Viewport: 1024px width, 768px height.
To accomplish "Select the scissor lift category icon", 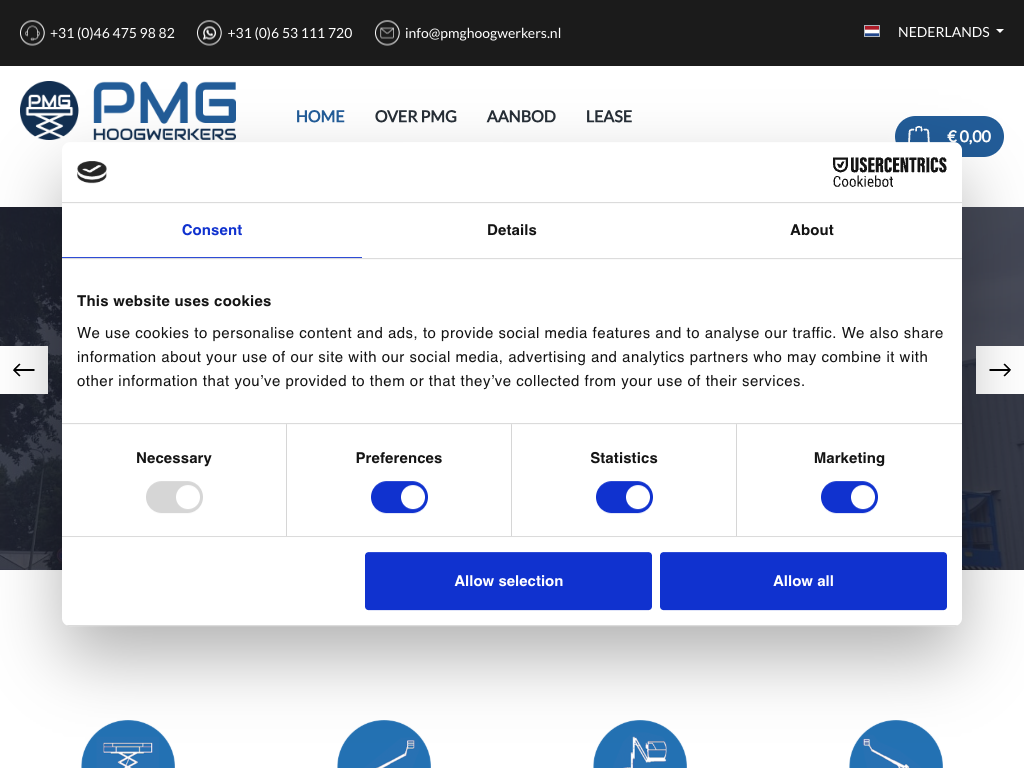I will click(x=128, y=744).
